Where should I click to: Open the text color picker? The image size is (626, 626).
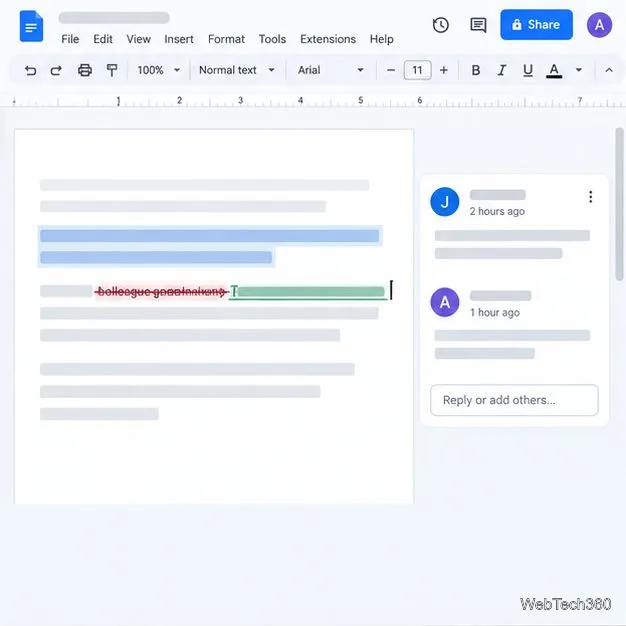554,71
